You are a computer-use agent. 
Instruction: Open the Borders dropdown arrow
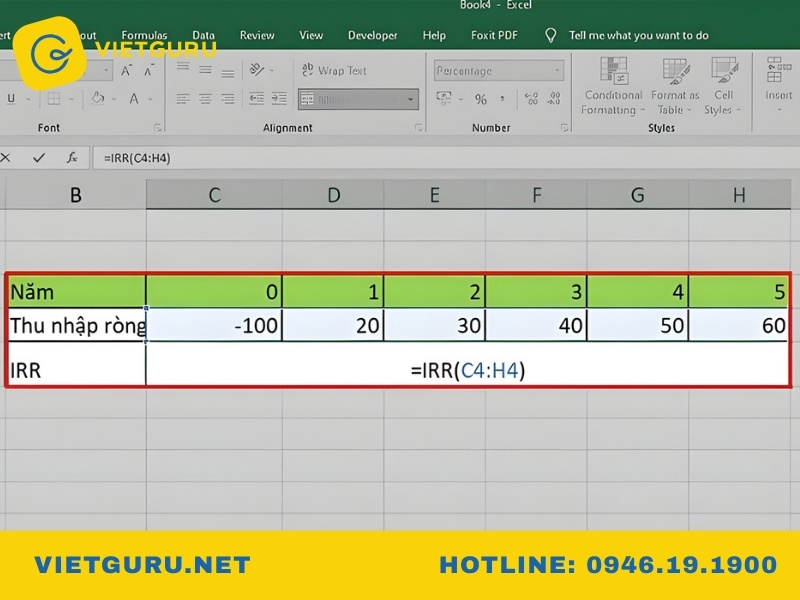point(71,99)
